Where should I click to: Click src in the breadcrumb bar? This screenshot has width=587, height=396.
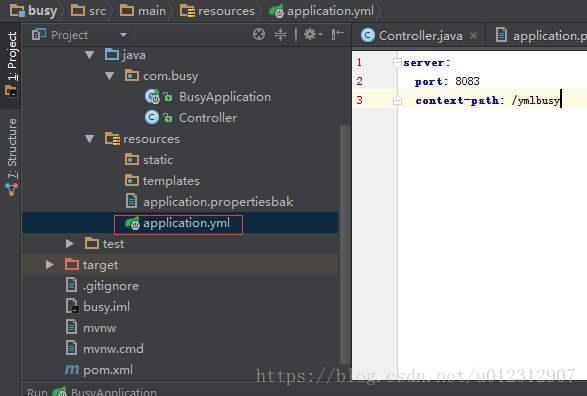click(x=89, y=11)
